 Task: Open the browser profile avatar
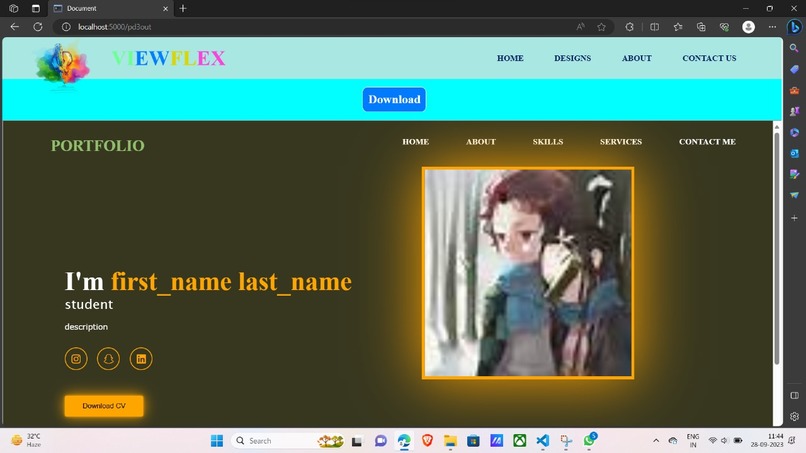(x=748, y=27)
